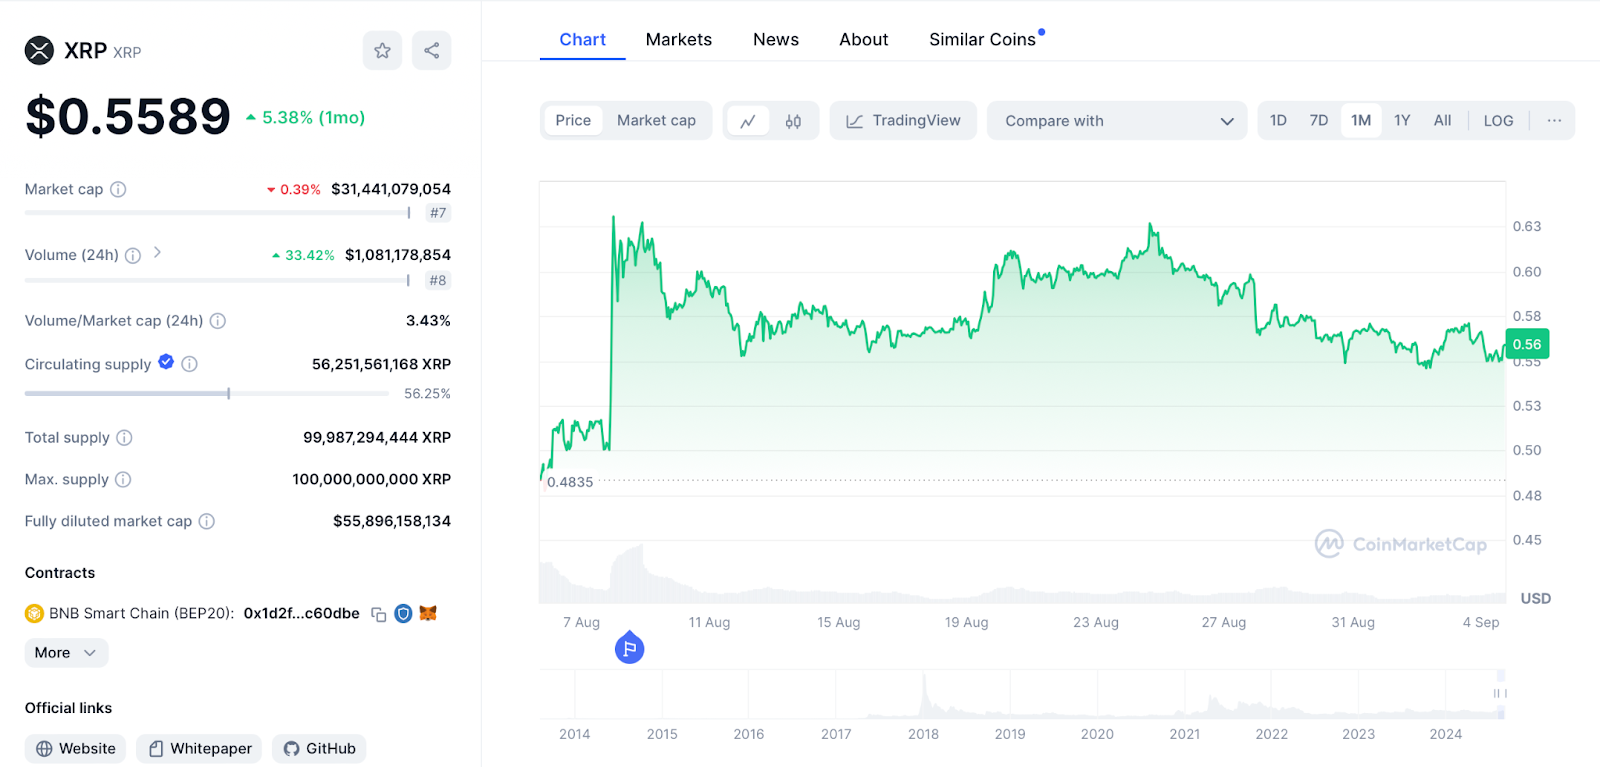Switch to the Similar Coins tab
This screenshot has height=767, width=1600.
coord(984,40)
